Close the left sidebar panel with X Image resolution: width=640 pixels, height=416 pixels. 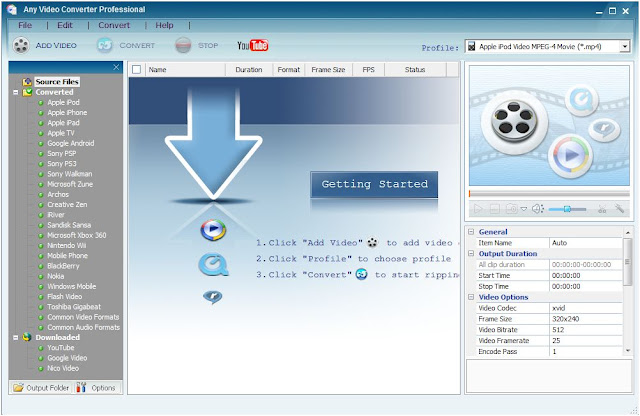pos(116,67)
